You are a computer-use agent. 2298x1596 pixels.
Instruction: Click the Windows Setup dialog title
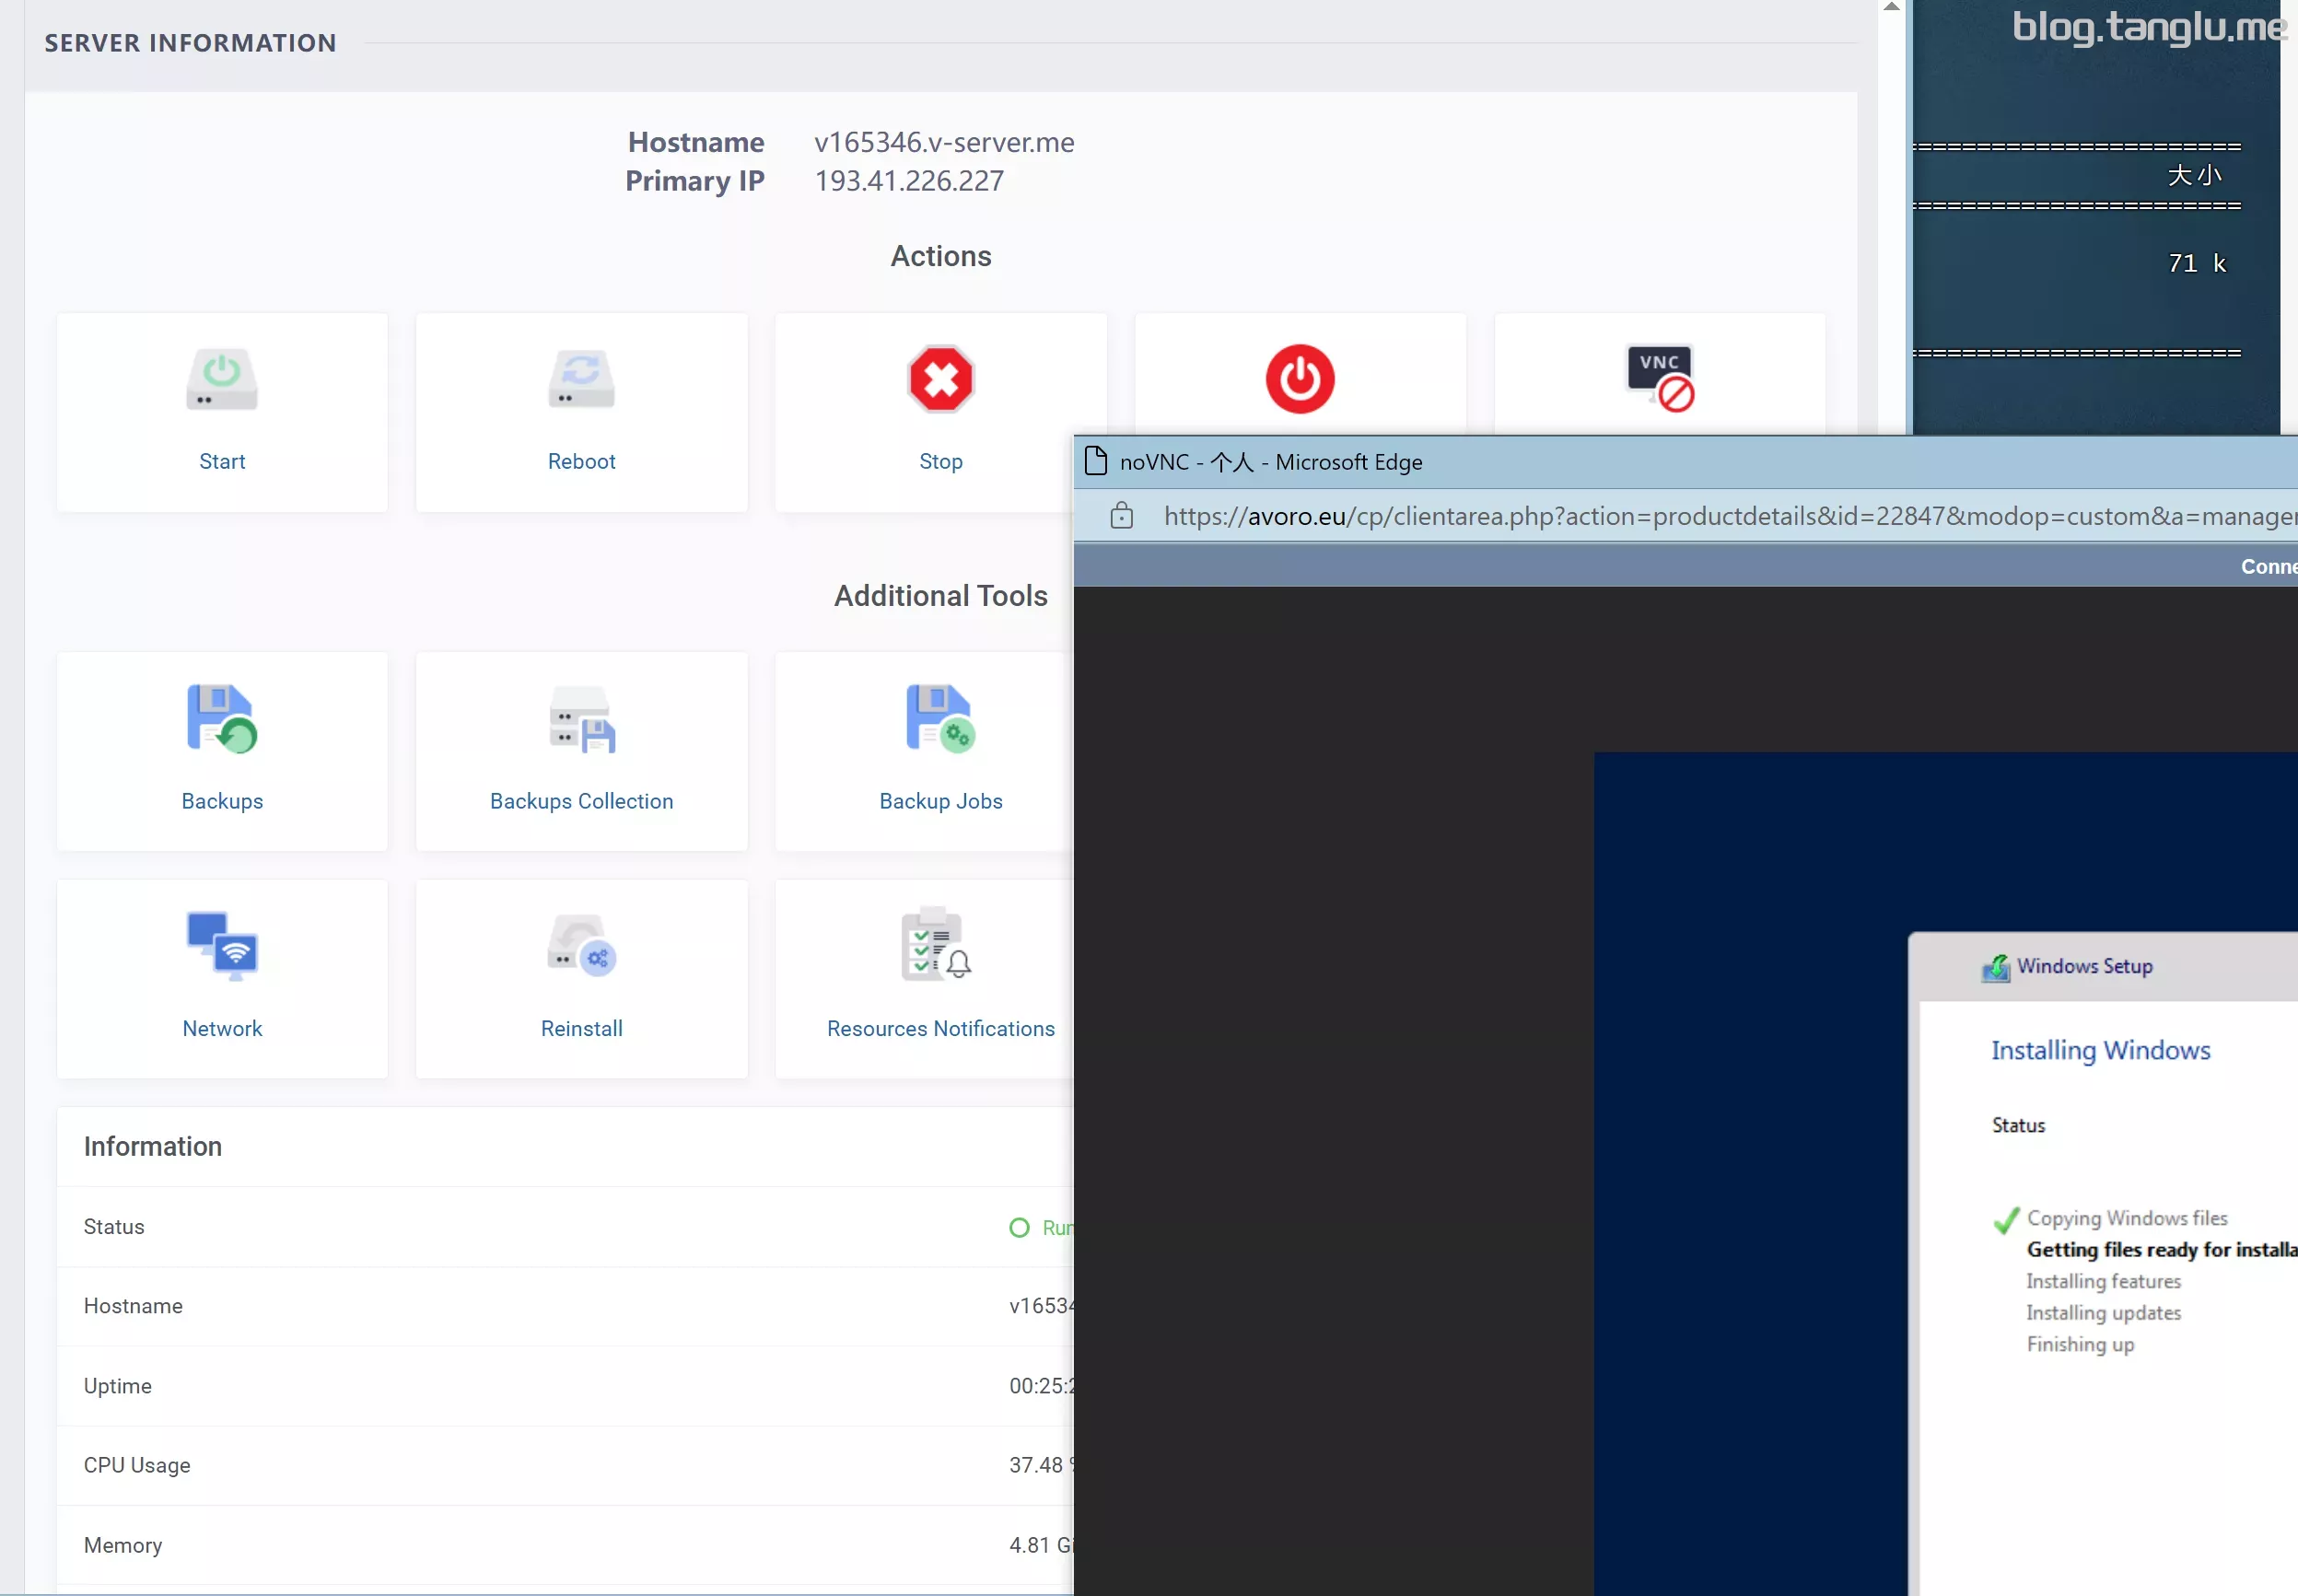pyautogui.click(x=2083, y=966)
